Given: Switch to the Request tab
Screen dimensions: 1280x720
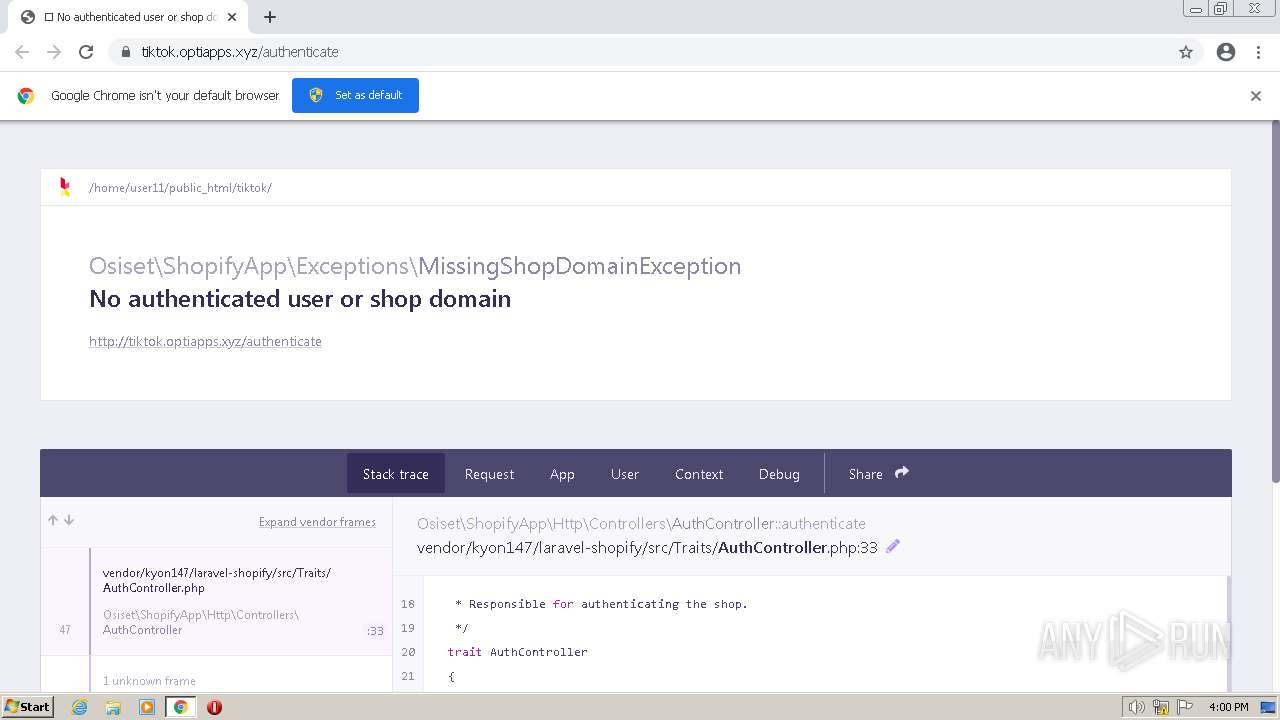Looking at the screenshot, I should point(489,474).
